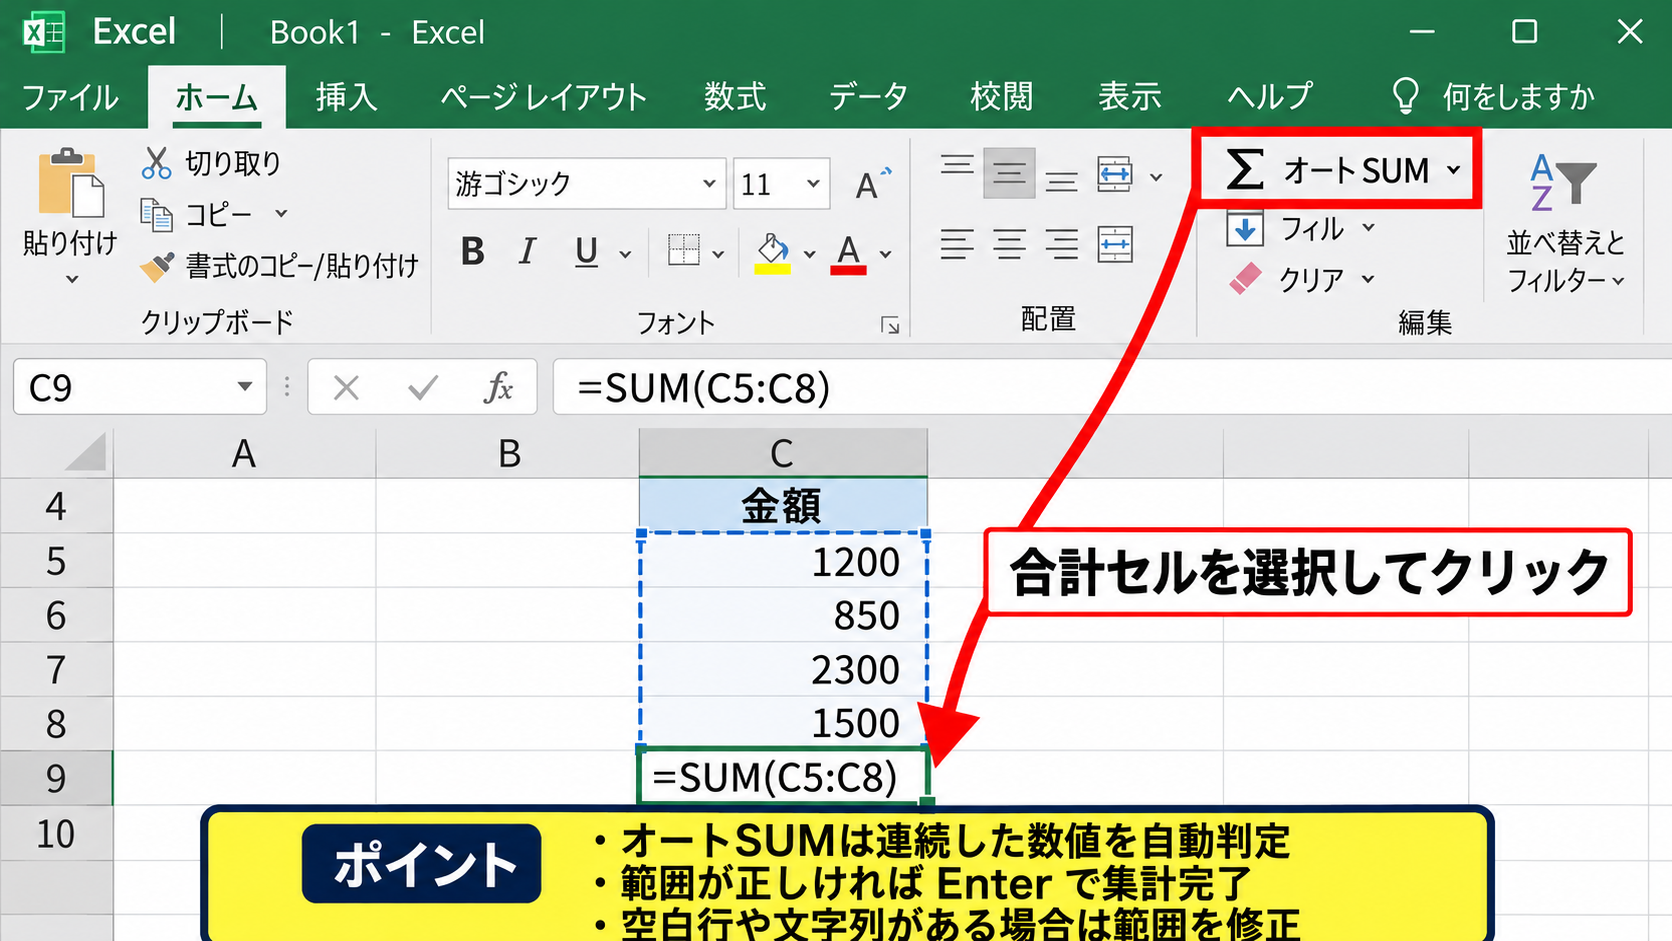Expand the Paste options arrow
Viewport: 1672px width, 941px height.
click(71, 279)
